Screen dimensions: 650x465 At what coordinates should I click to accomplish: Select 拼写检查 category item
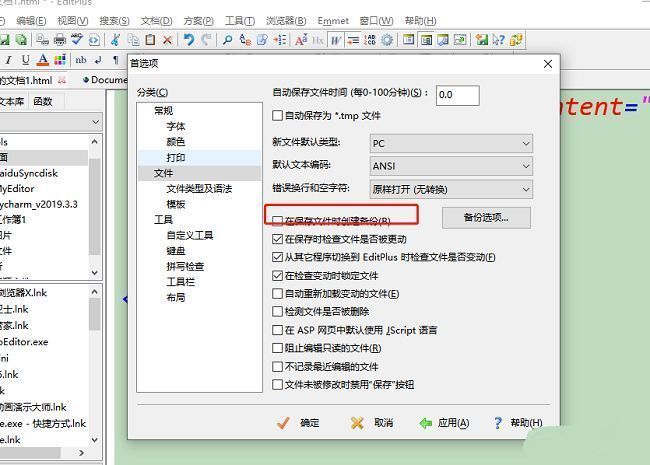coord(185,266)
